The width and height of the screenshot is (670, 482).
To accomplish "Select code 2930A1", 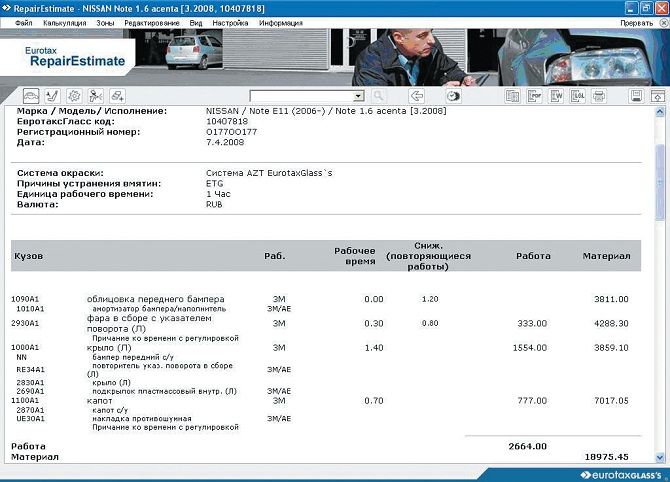I will coord(25,323).
